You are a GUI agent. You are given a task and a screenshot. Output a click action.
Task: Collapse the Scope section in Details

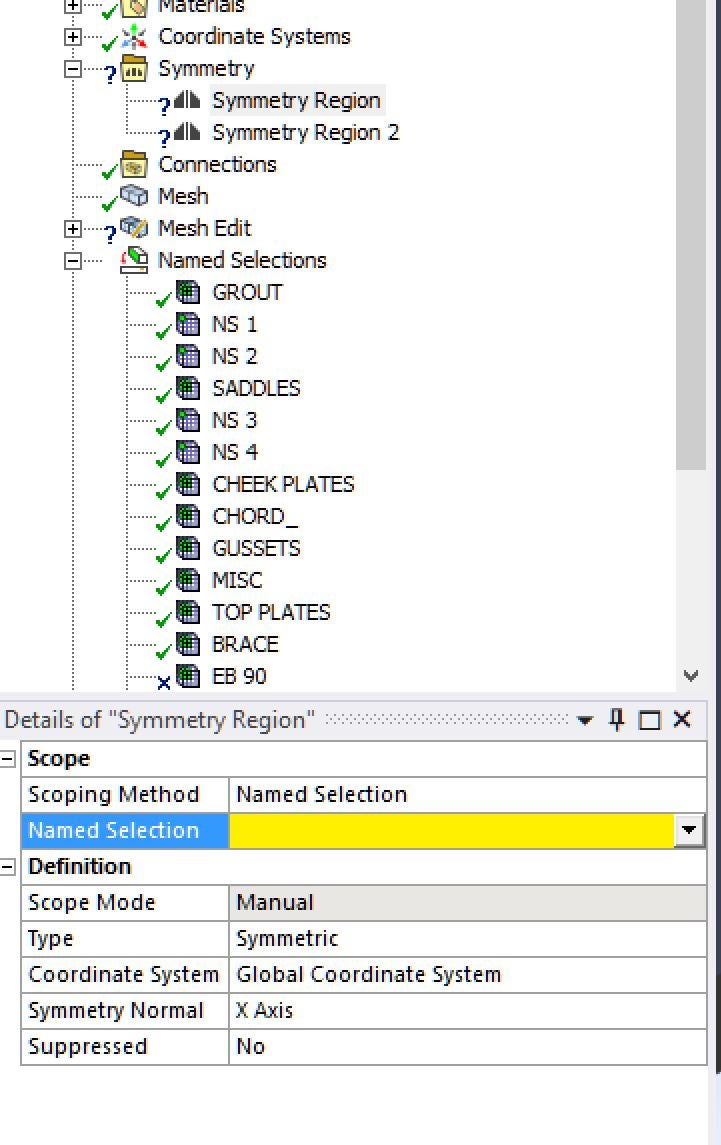click(7, 759)
